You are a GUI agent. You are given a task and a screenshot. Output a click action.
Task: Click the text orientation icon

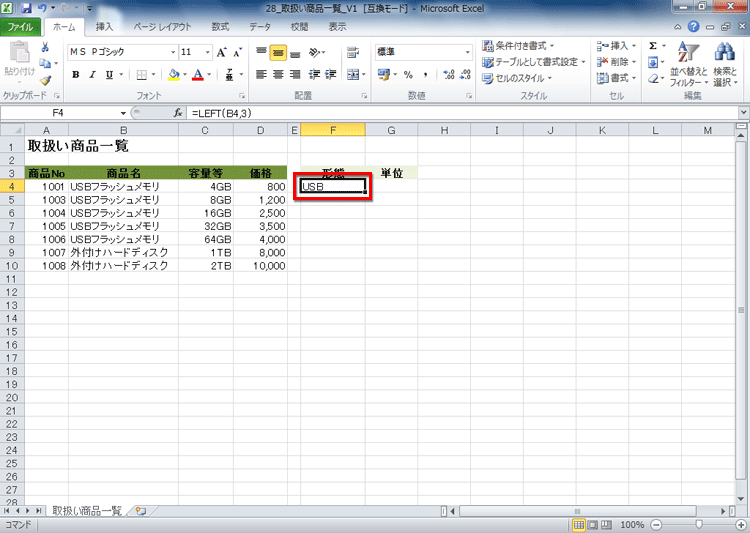coord(315,52)
